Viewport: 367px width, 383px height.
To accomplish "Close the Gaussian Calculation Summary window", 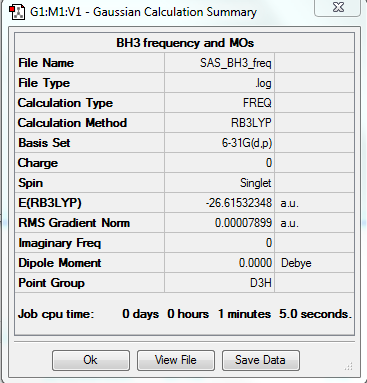I will 337,7.
